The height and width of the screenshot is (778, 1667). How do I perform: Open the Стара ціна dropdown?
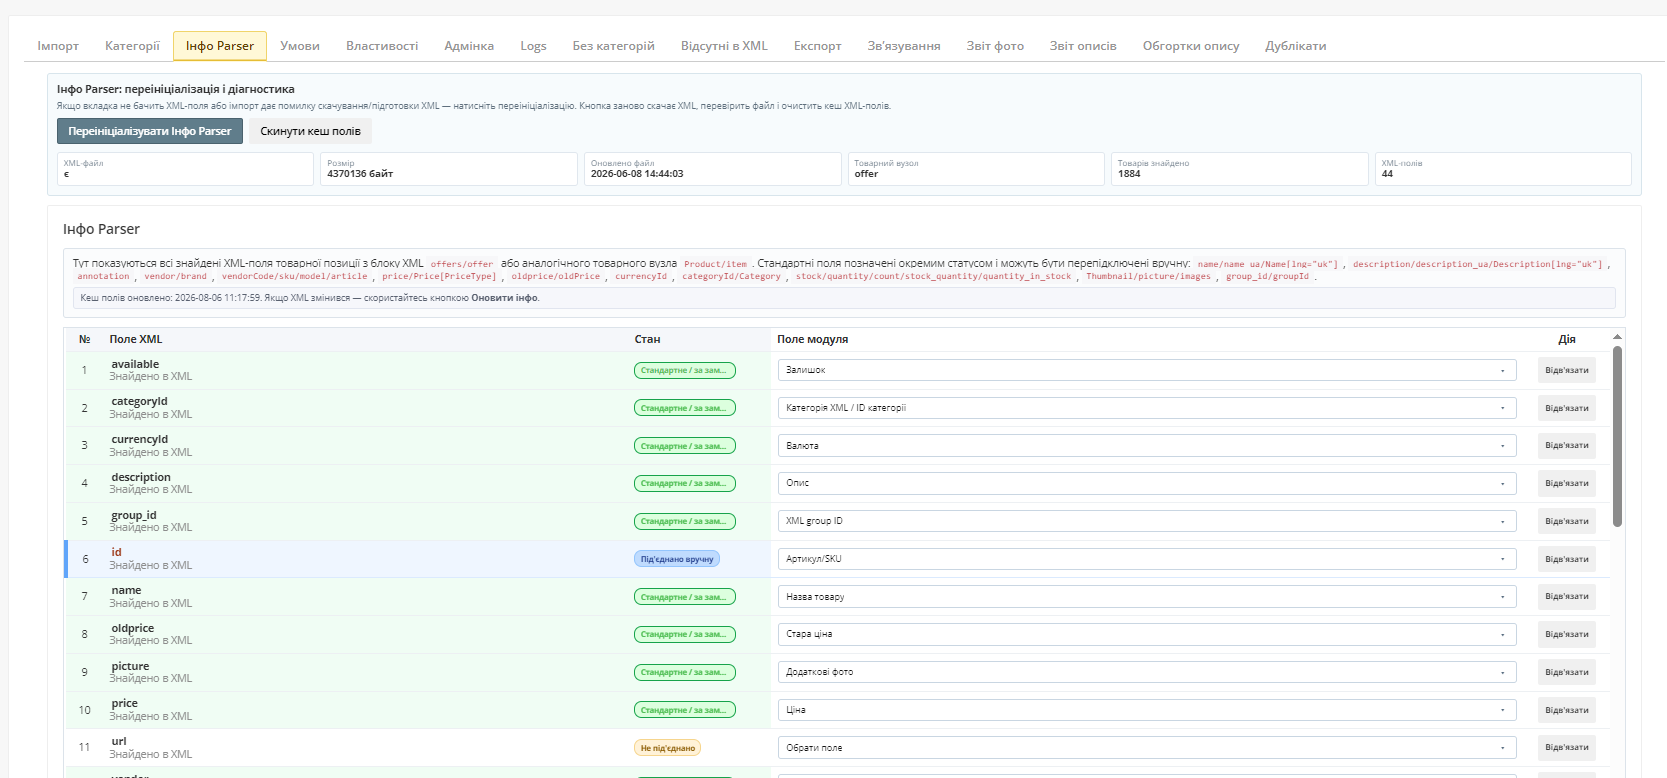[x=1147, y=634]
